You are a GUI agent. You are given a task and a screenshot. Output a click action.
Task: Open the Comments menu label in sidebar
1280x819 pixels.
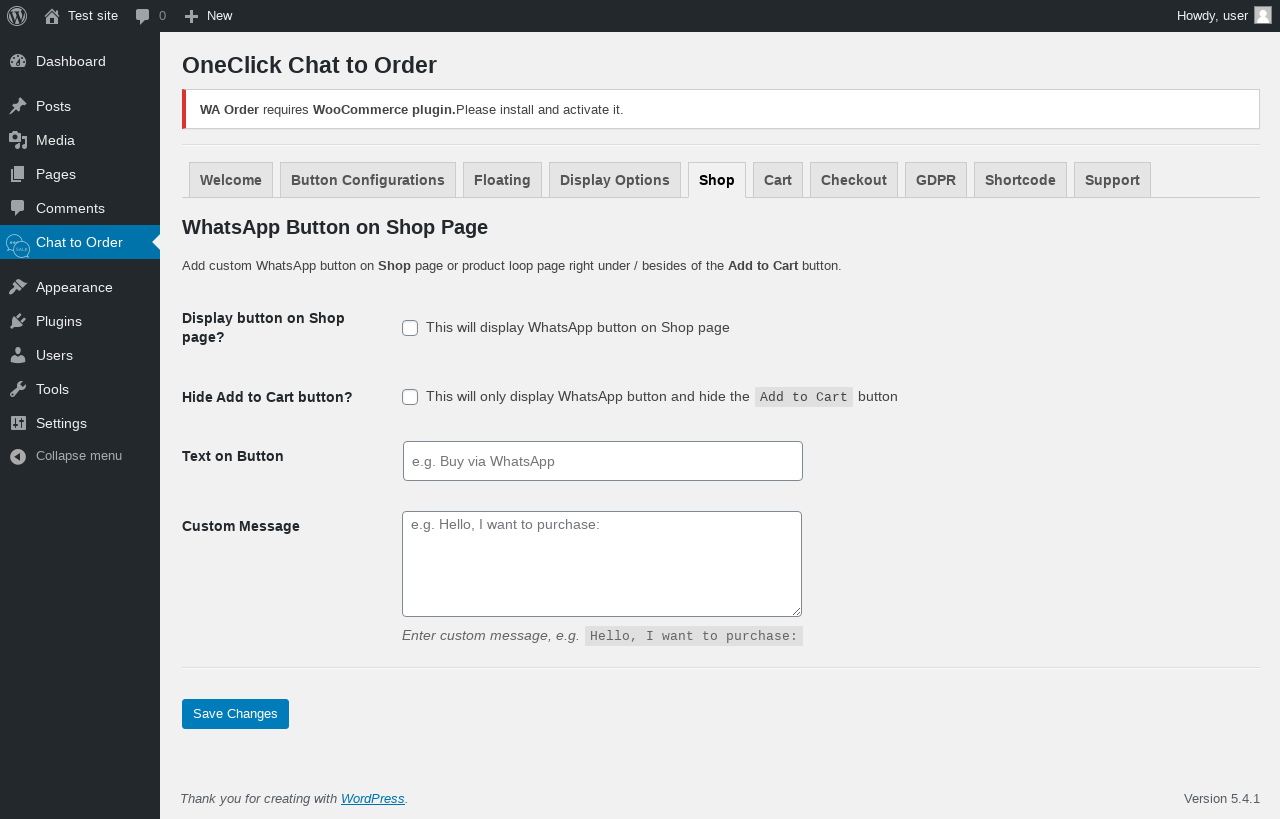(70, 208)
